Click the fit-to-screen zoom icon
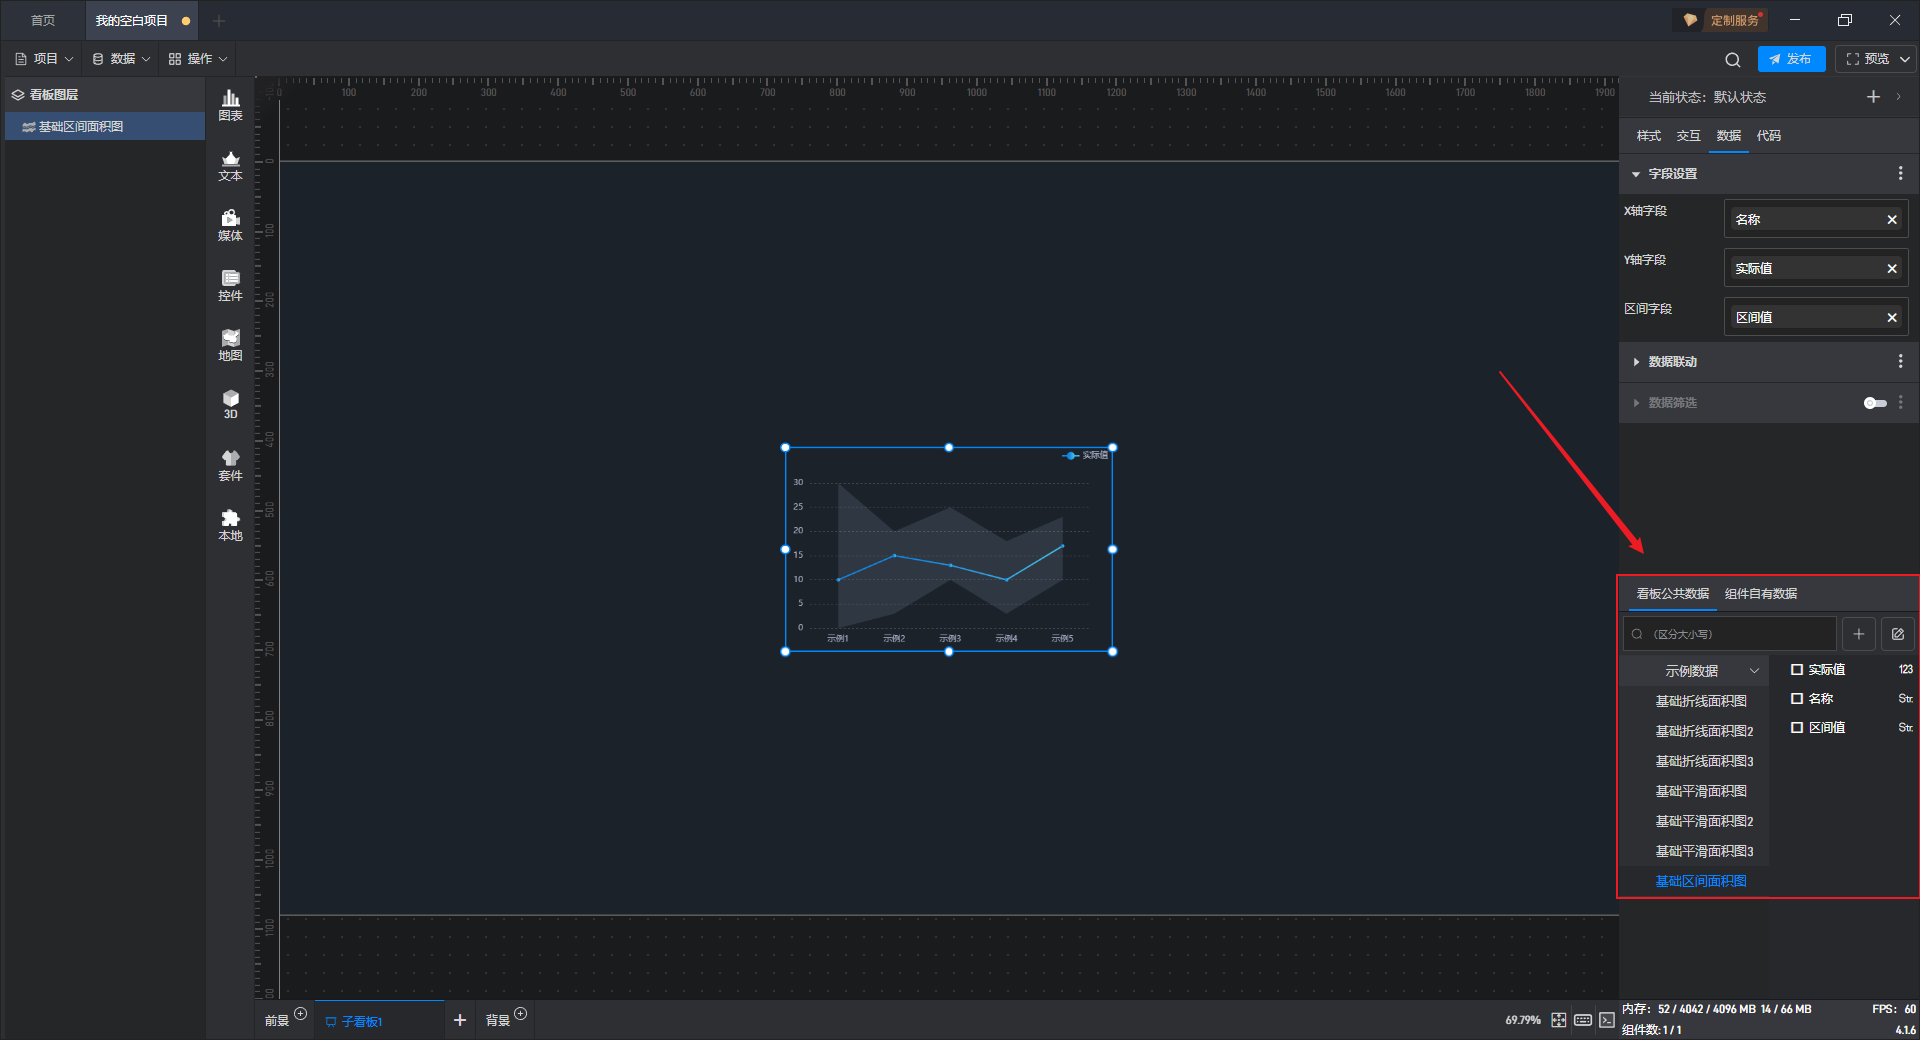 [x=1559, y=1020]
